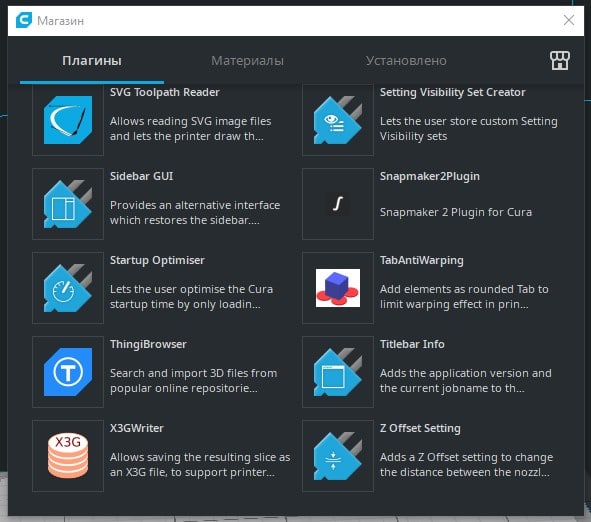Viewport: 591px width, 522px height.
Task: Click the TabAntiWarping plugin thumbnail
Action: point(338,288)
